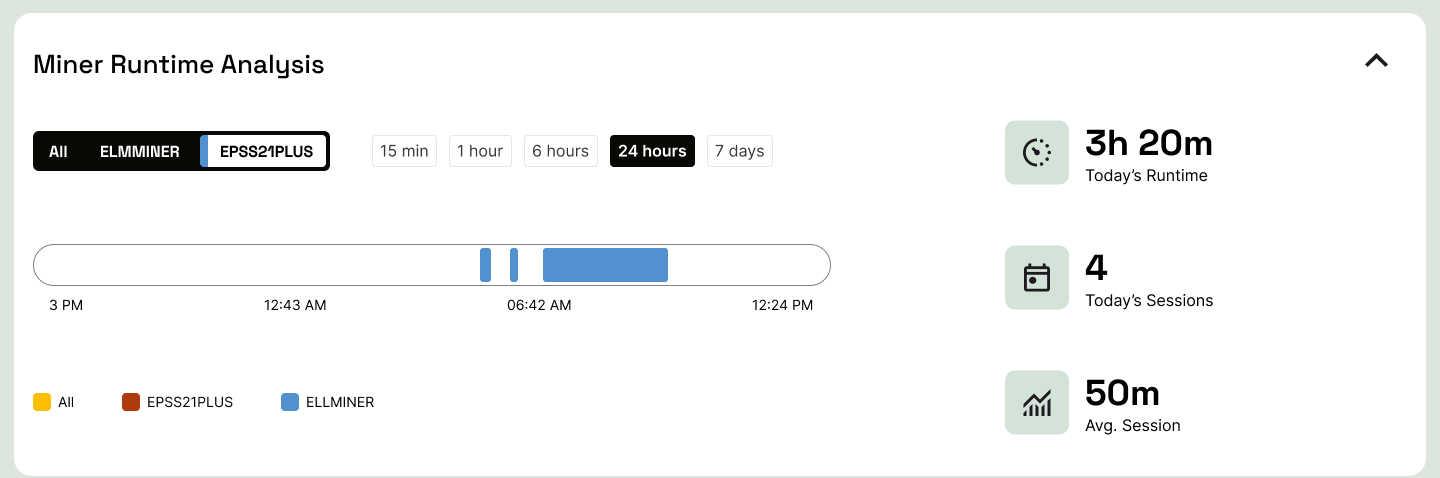
Task: Click the 06:42 AM timeline label
Action: pyautogui.click(x=539, y=305)
